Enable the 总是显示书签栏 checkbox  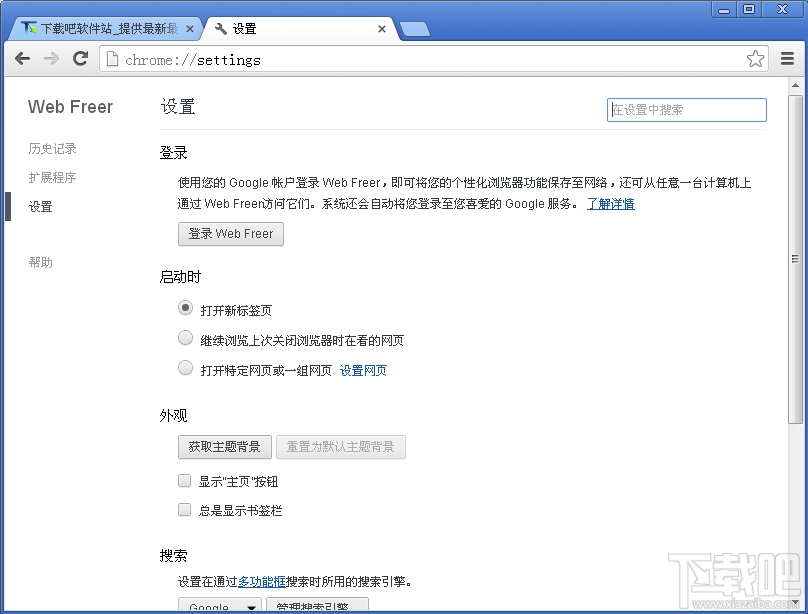pos(184,509)
